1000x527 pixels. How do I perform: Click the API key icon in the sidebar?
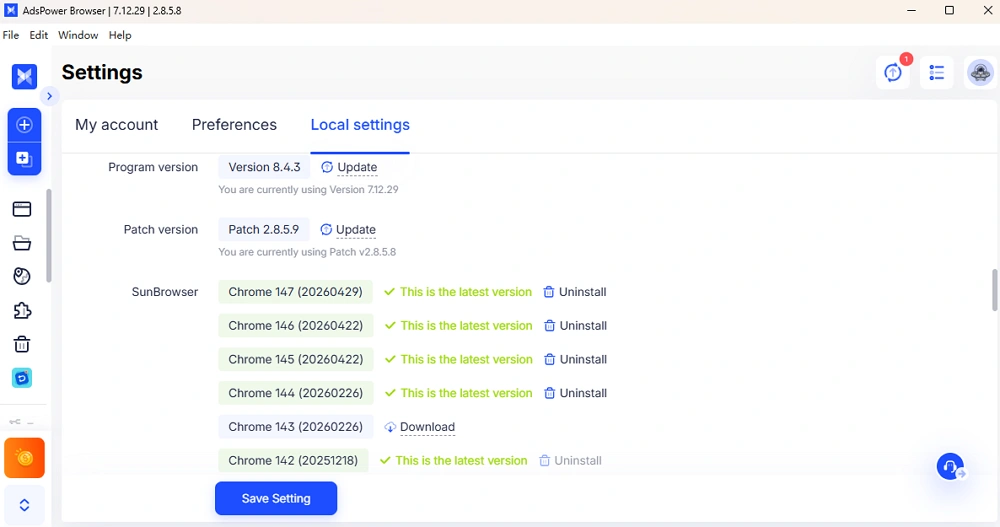pyautogui.click(x=15, y=422)
